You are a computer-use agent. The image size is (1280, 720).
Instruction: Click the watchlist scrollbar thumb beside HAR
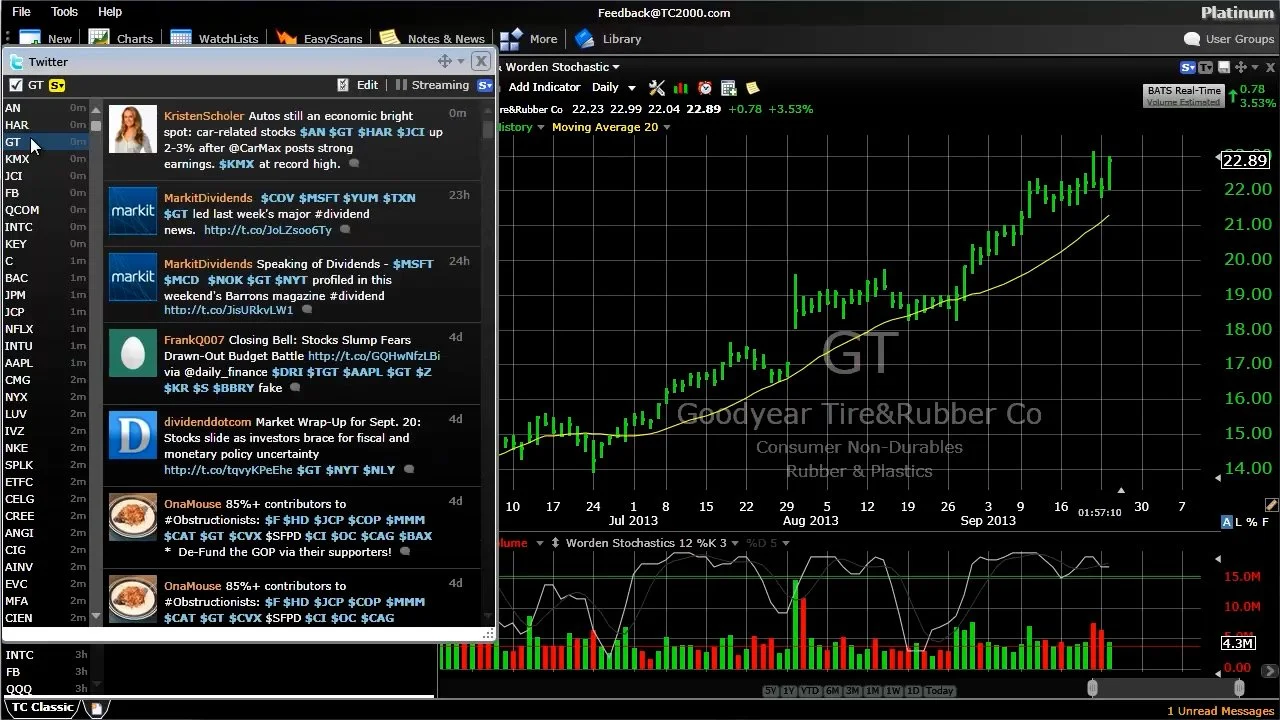pyautogui.click(x=96, y=126)
